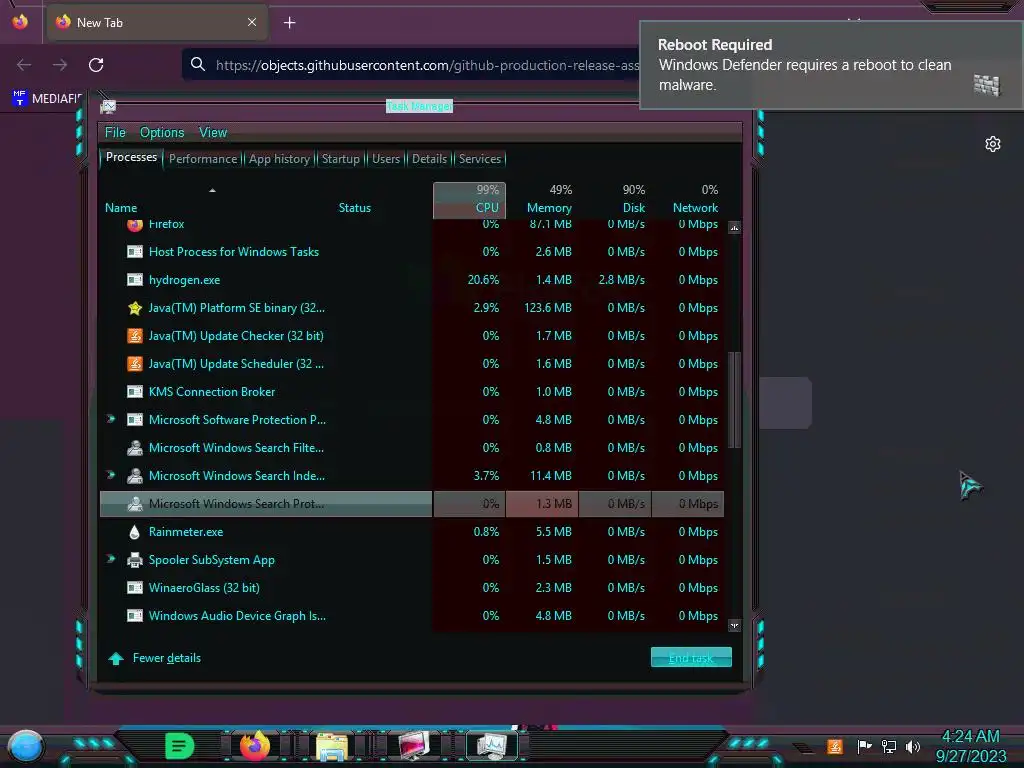Image resolution: width=1024 pixels, height=768 pixels.
Task: Click the process list vertical scrollbar thumb
Action: (734, 400)
